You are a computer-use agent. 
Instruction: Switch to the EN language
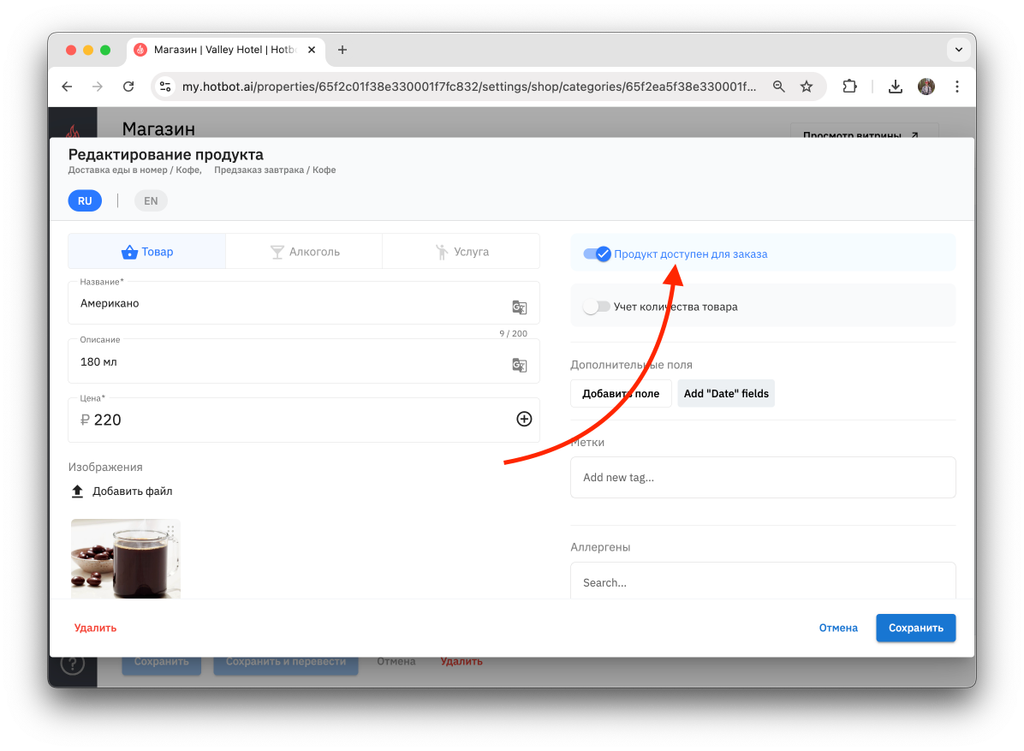(151, 200)
